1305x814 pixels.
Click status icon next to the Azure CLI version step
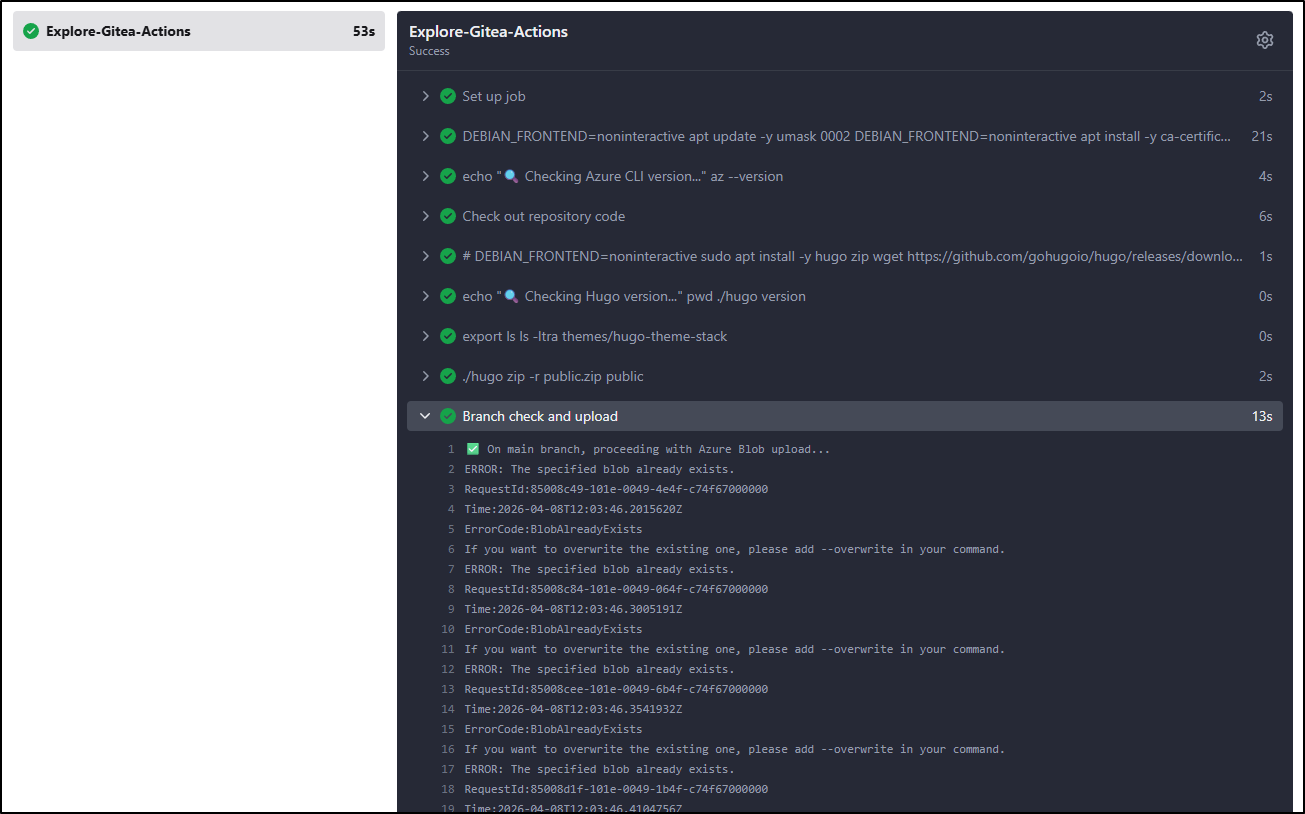448,176
